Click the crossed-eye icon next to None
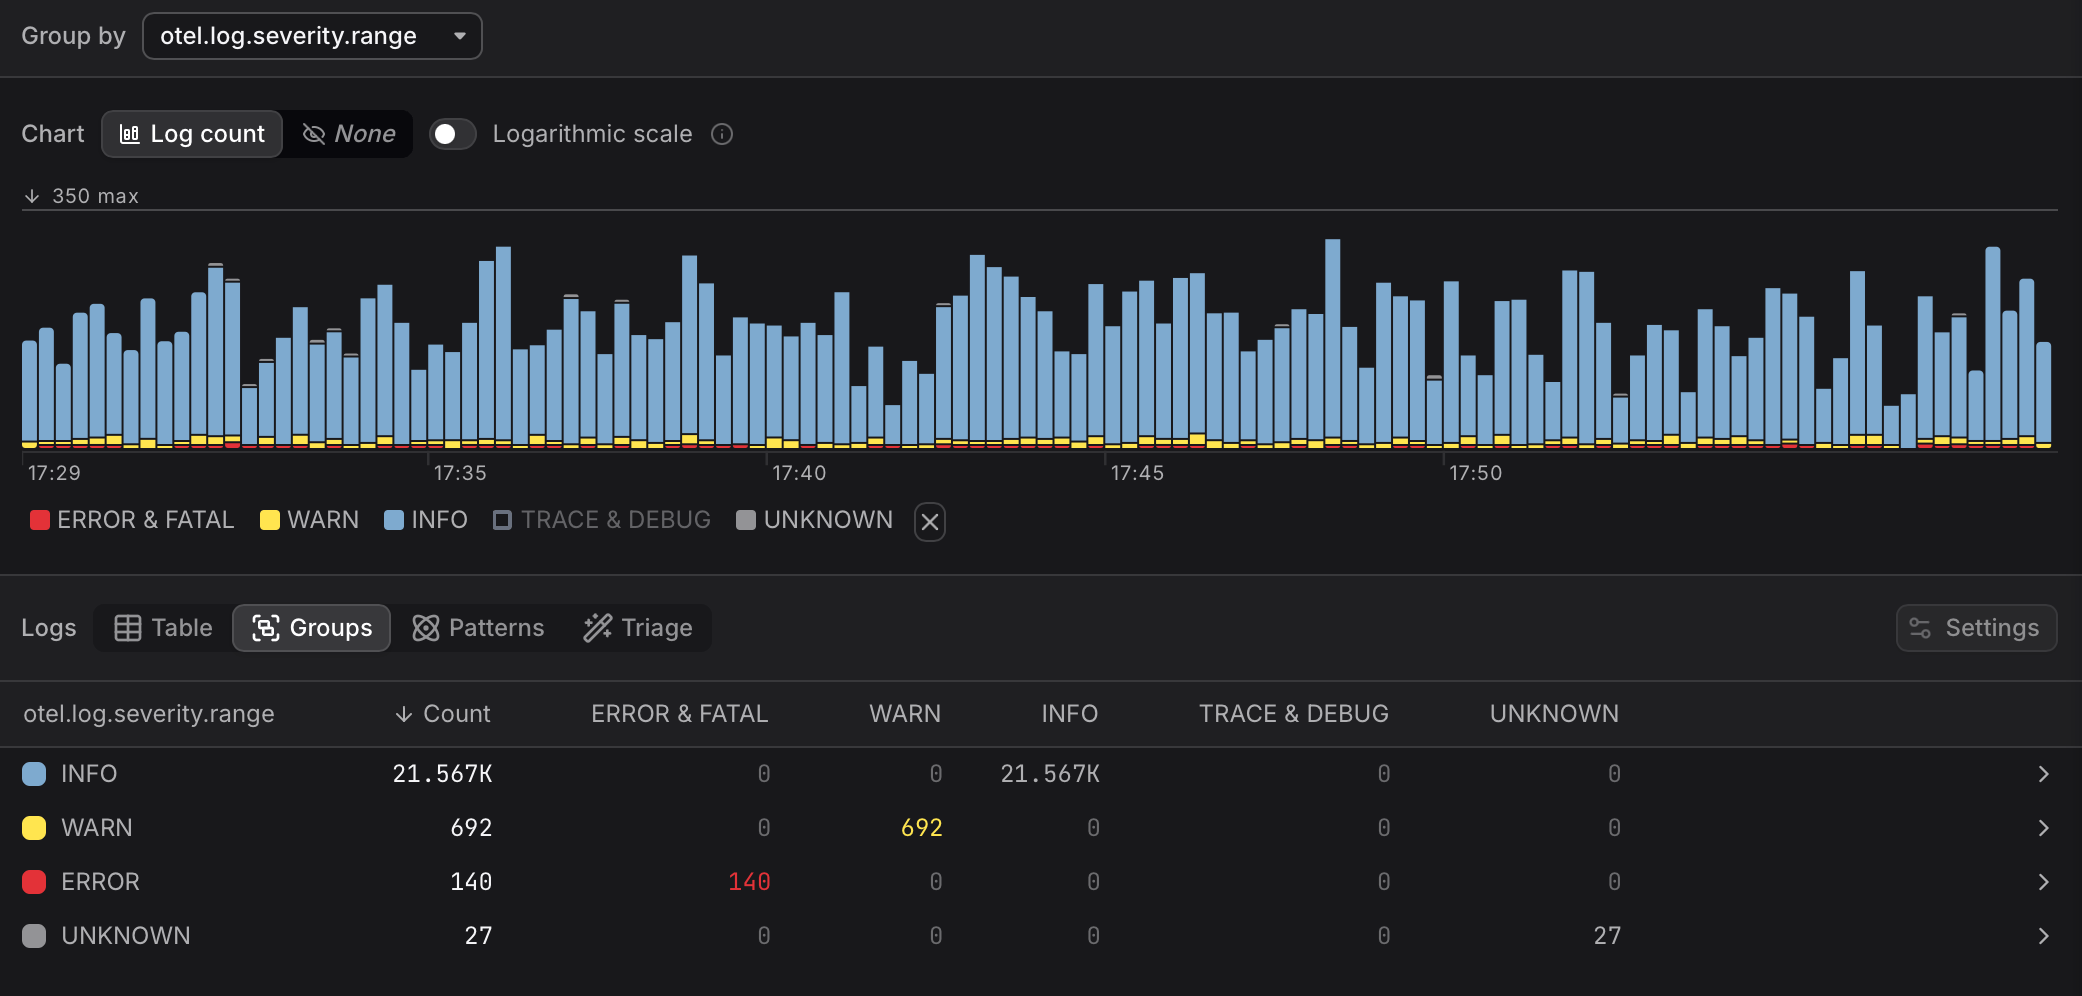 pyautogui.click(x=315, y=133)
